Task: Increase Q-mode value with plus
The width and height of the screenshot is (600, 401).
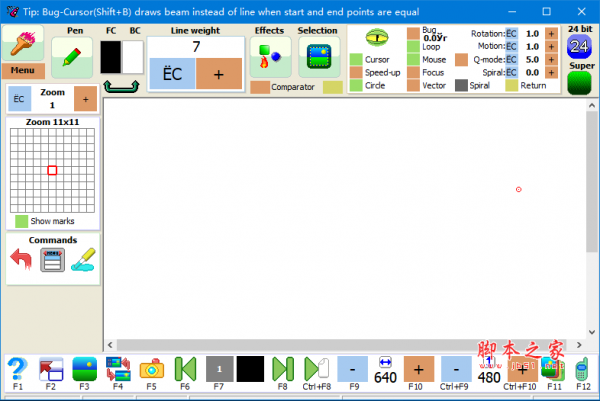Action: click(551, 59)
